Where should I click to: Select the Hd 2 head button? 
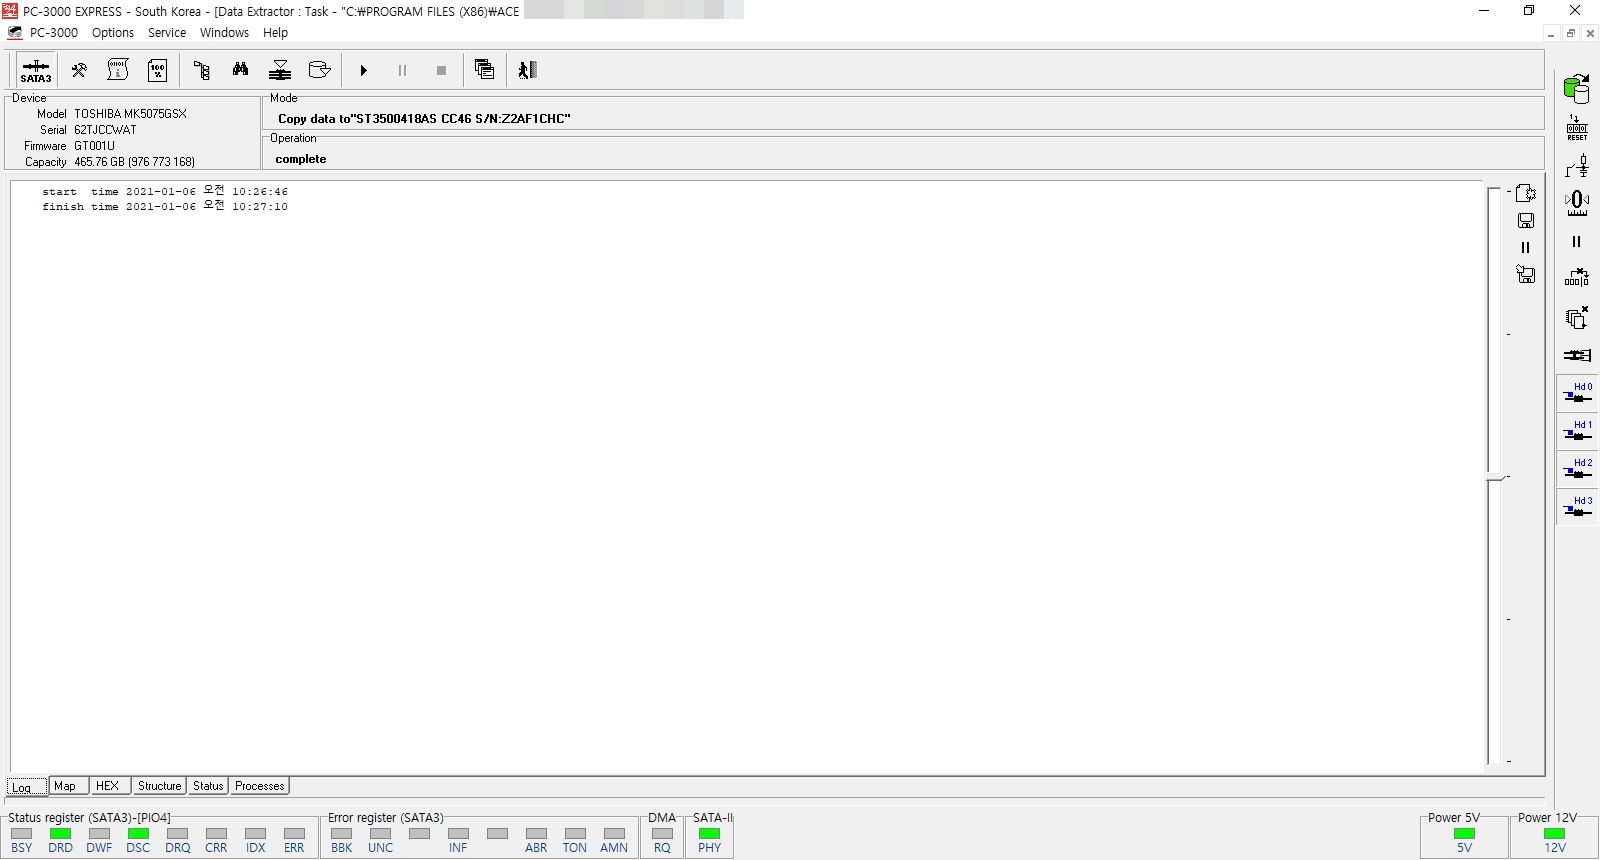point(1577,469)
